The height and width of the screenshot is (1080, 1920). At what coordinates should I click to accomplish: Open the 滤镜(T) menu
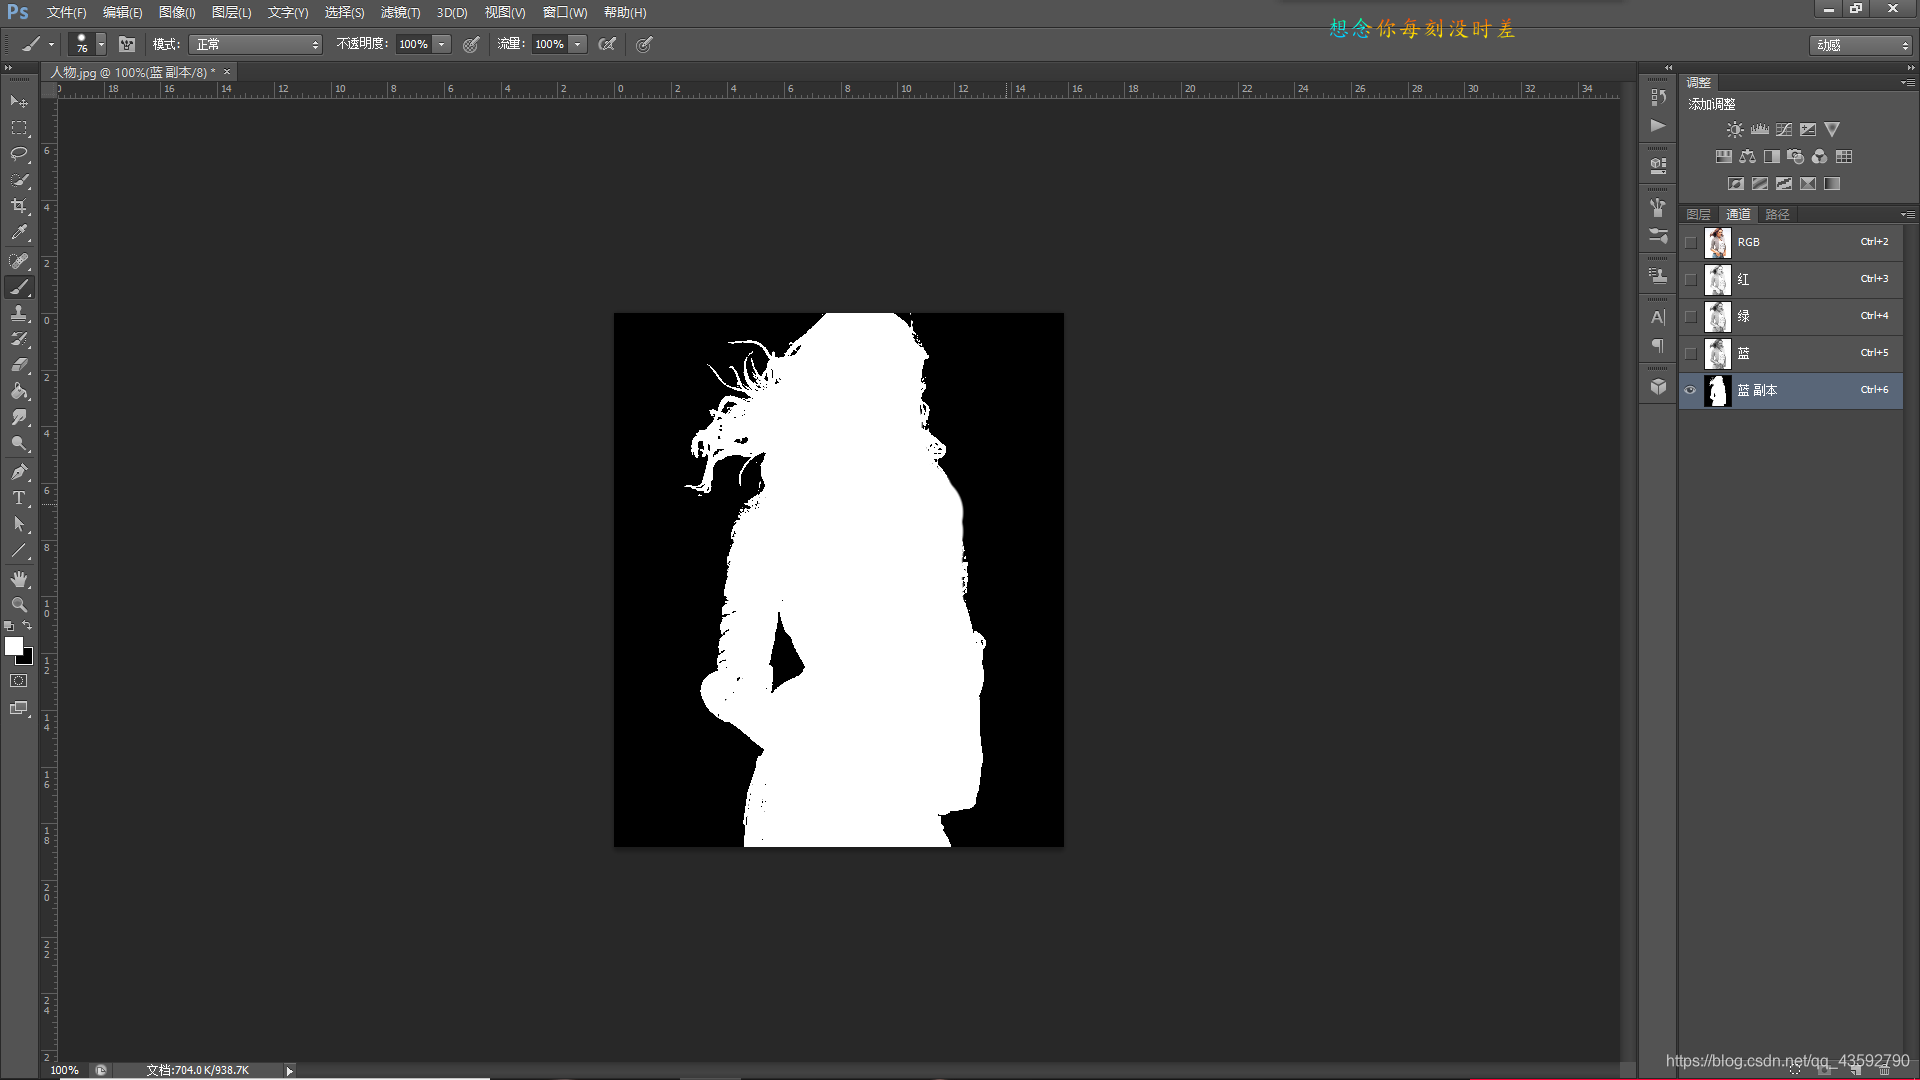400,12
